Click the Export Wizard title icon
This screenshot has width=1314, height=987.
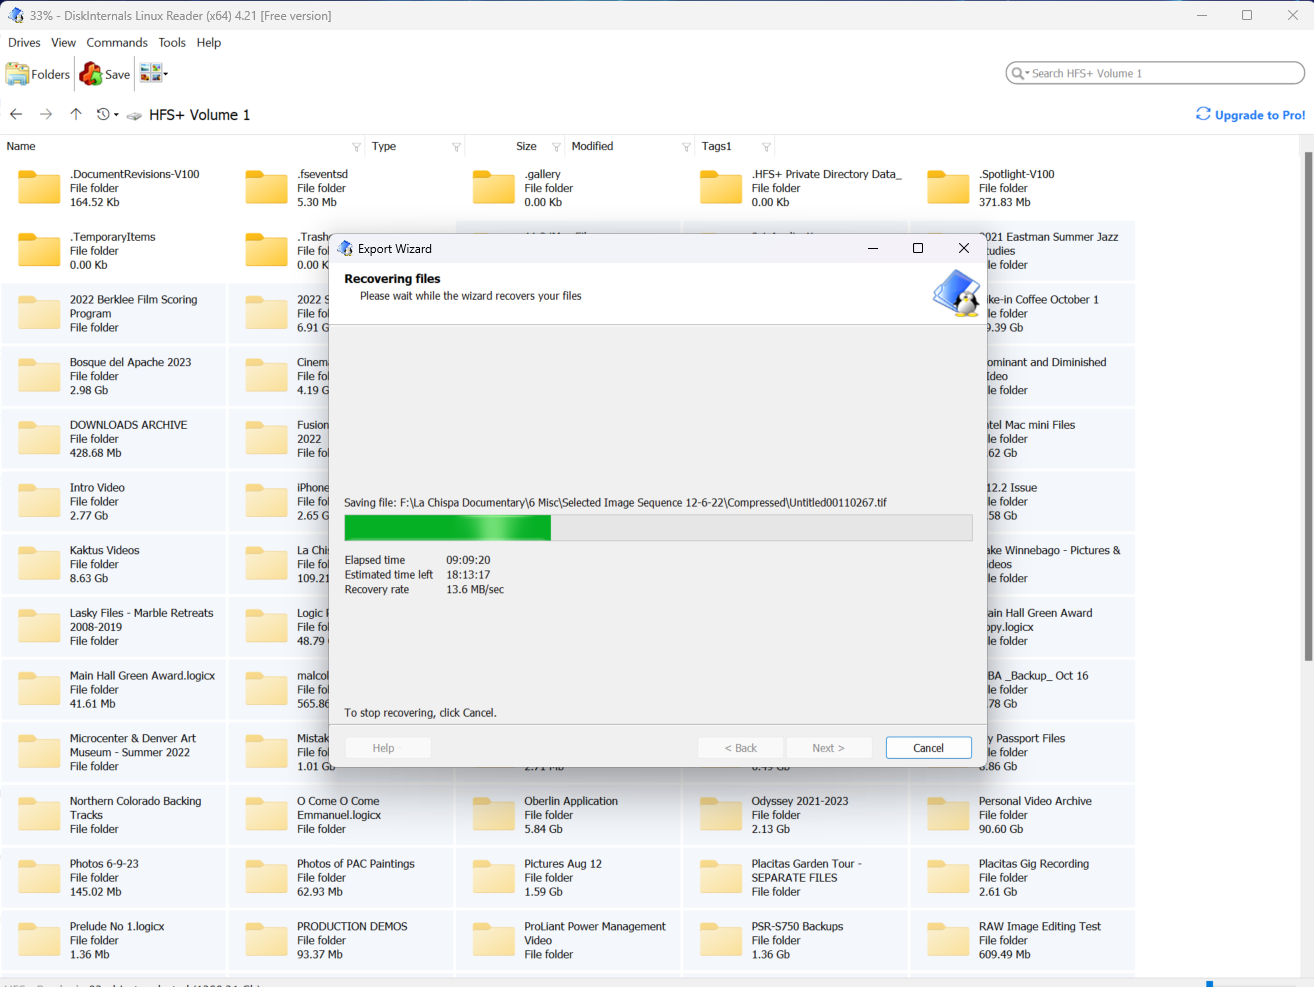[345, 248]
